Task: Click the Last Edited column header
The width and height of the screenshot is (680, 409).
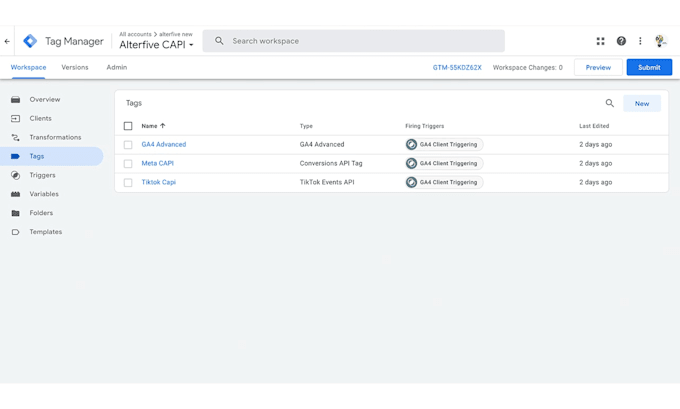Action: pos(594,126)
